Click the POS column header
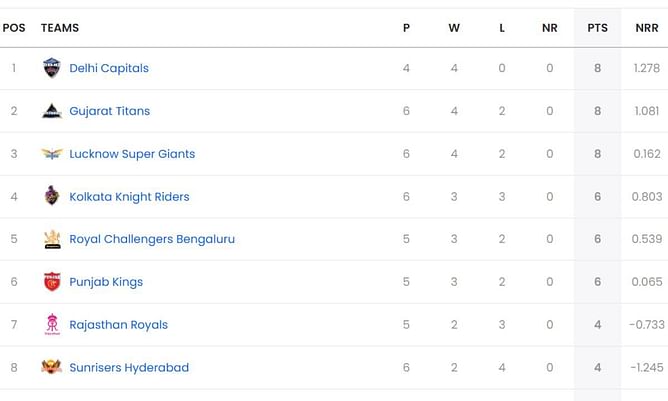The height and width of the screenshot is (401, 668). pos(14,28)
